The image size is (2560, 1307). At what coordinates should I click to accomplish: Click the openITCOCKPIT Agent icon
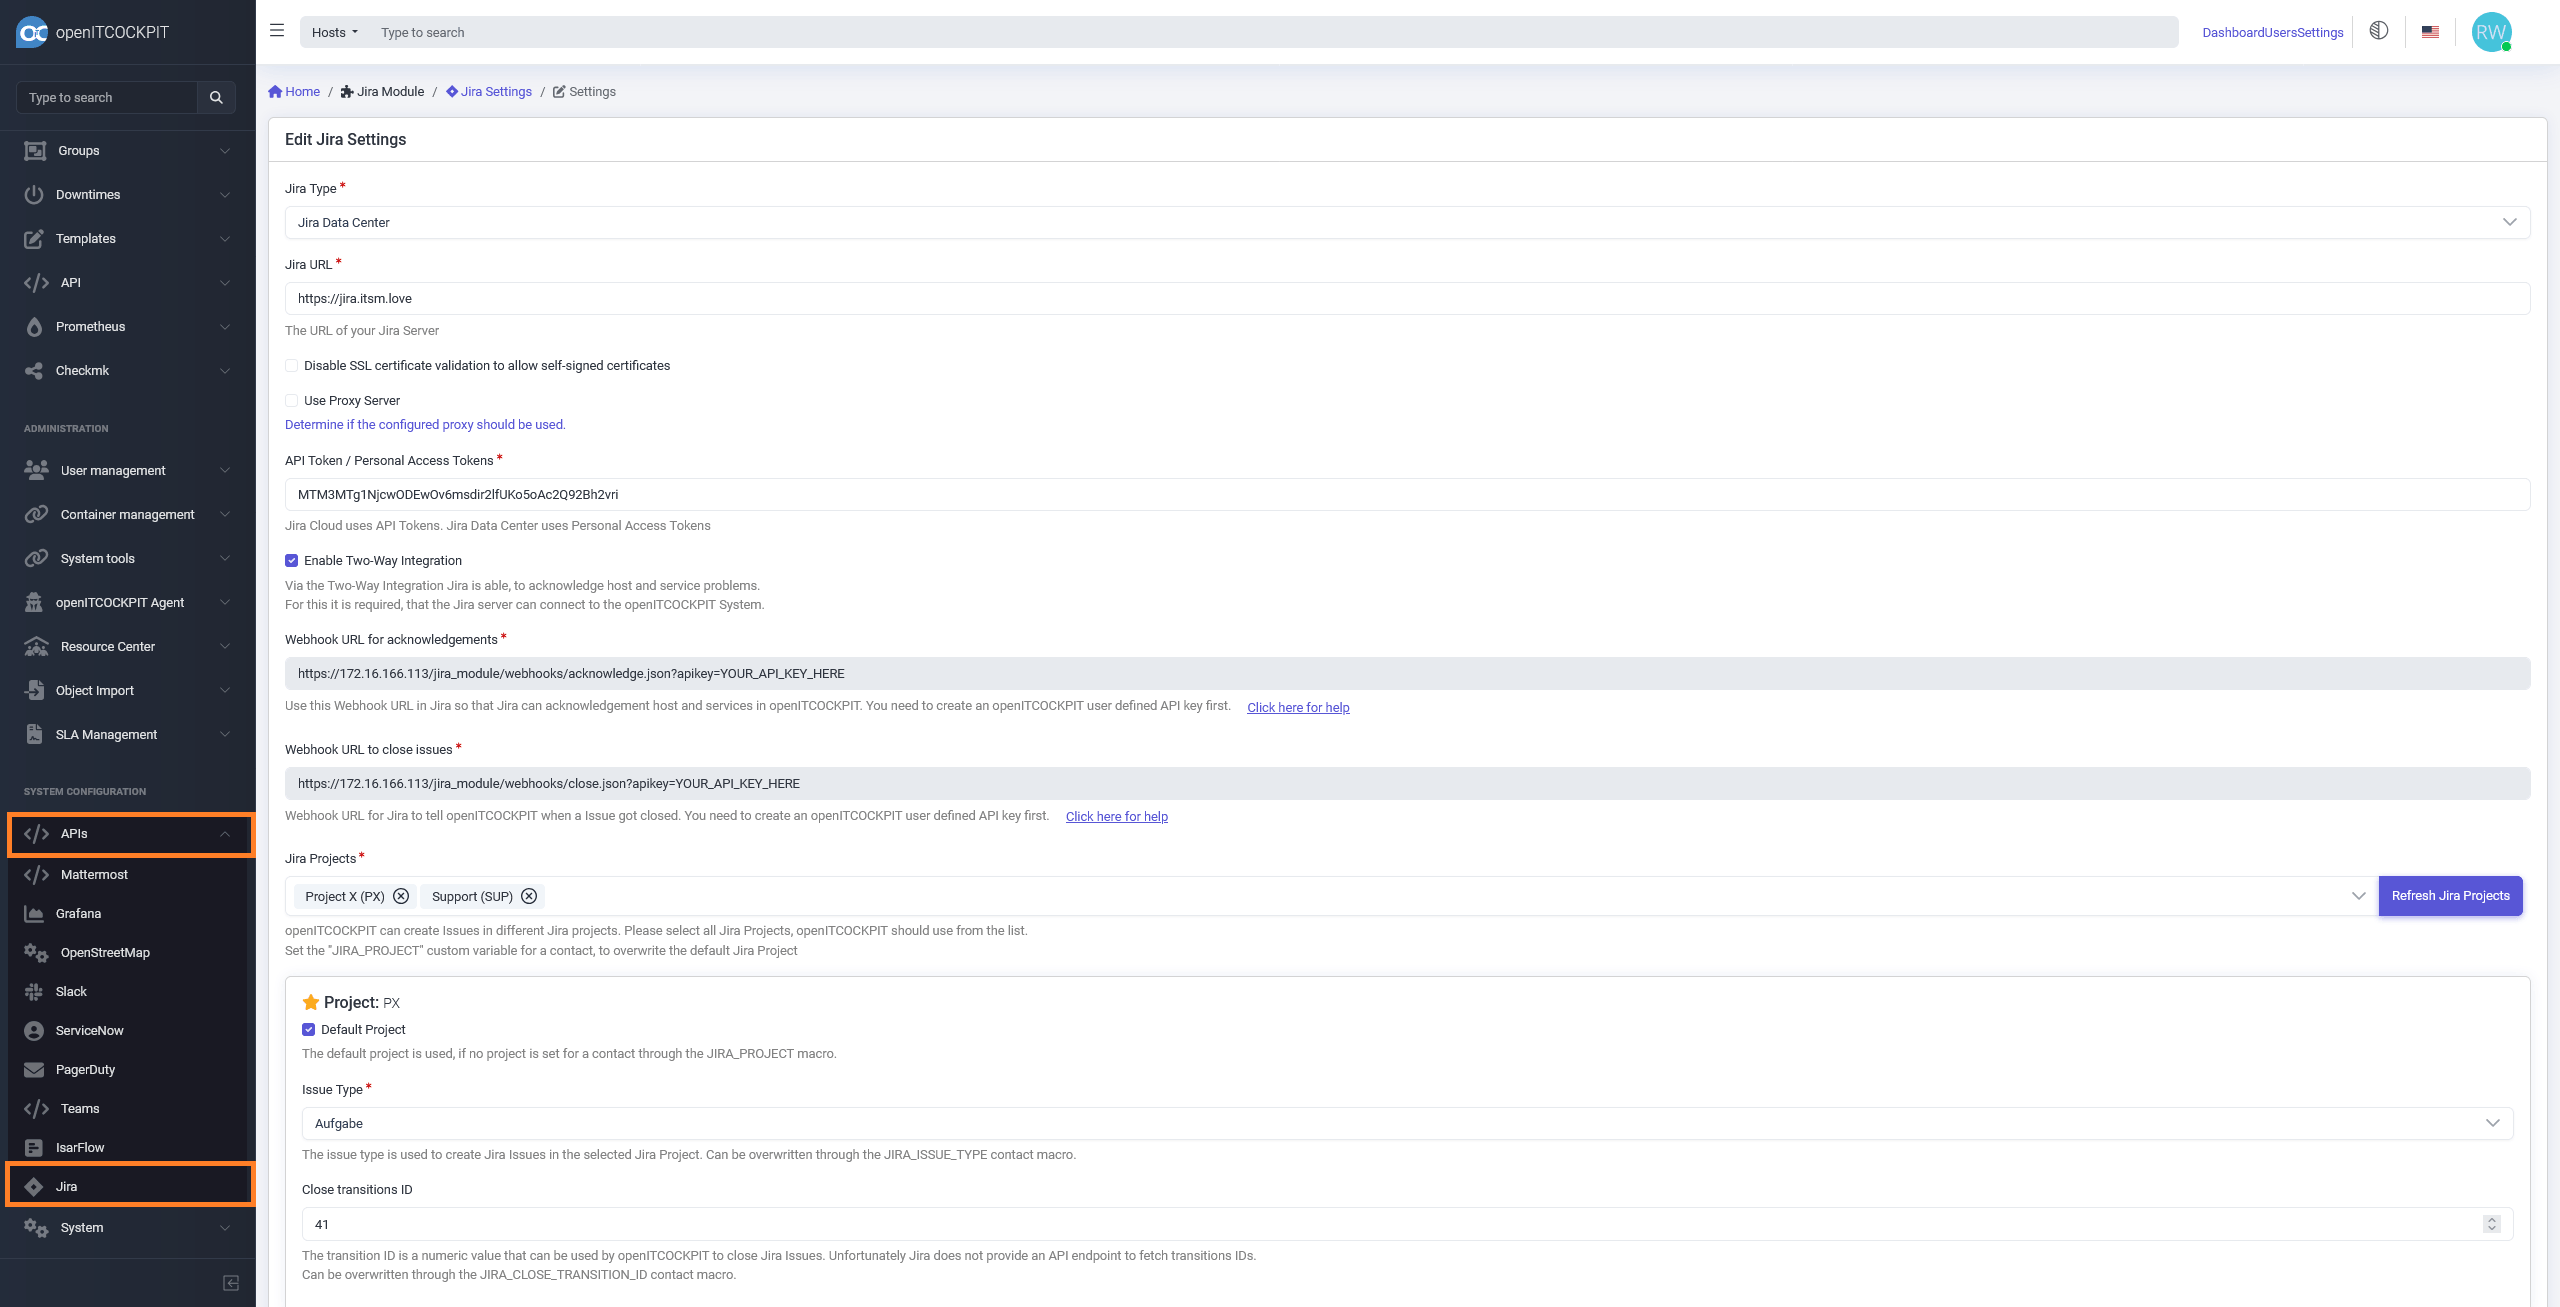point(34,602)
